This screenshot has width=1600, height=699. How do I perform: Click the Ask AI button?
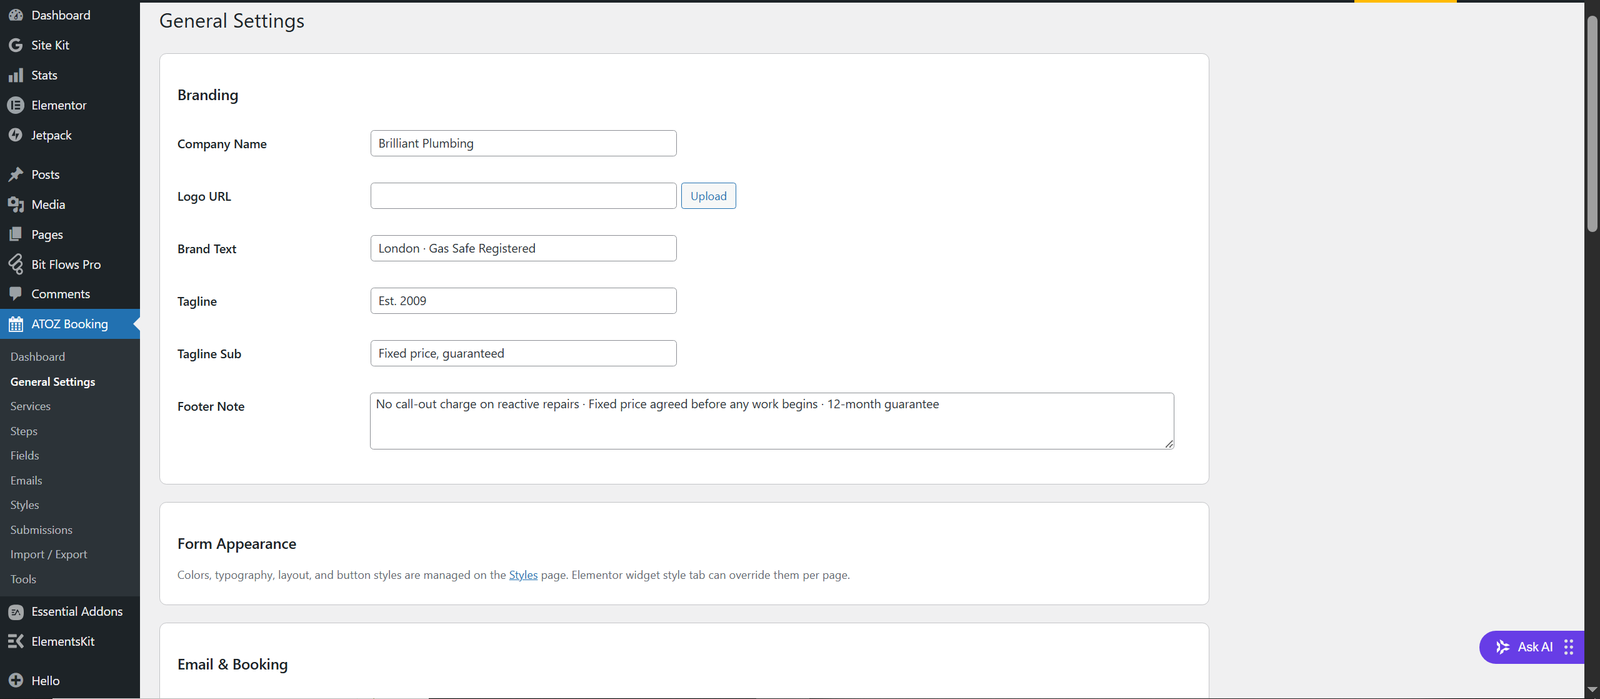coord(1531,647)
